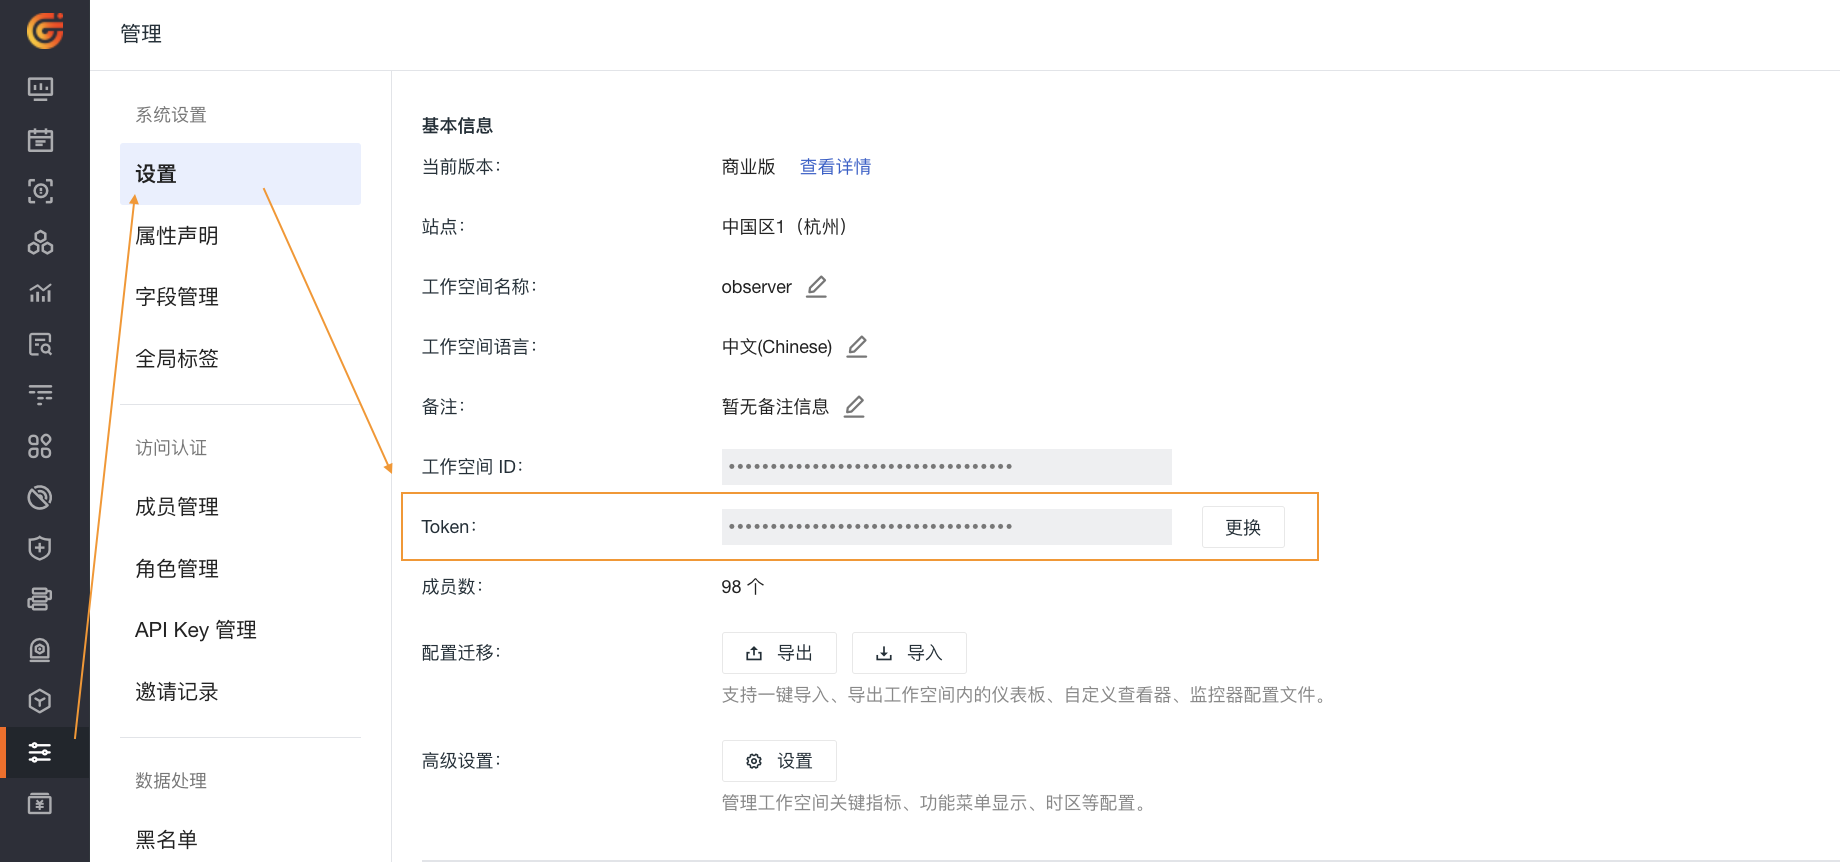Image resolution: width=1840 pixels, height=862 pixels.
Task: Click the pencil icon next to observer
Action: [x=816, y=287]
